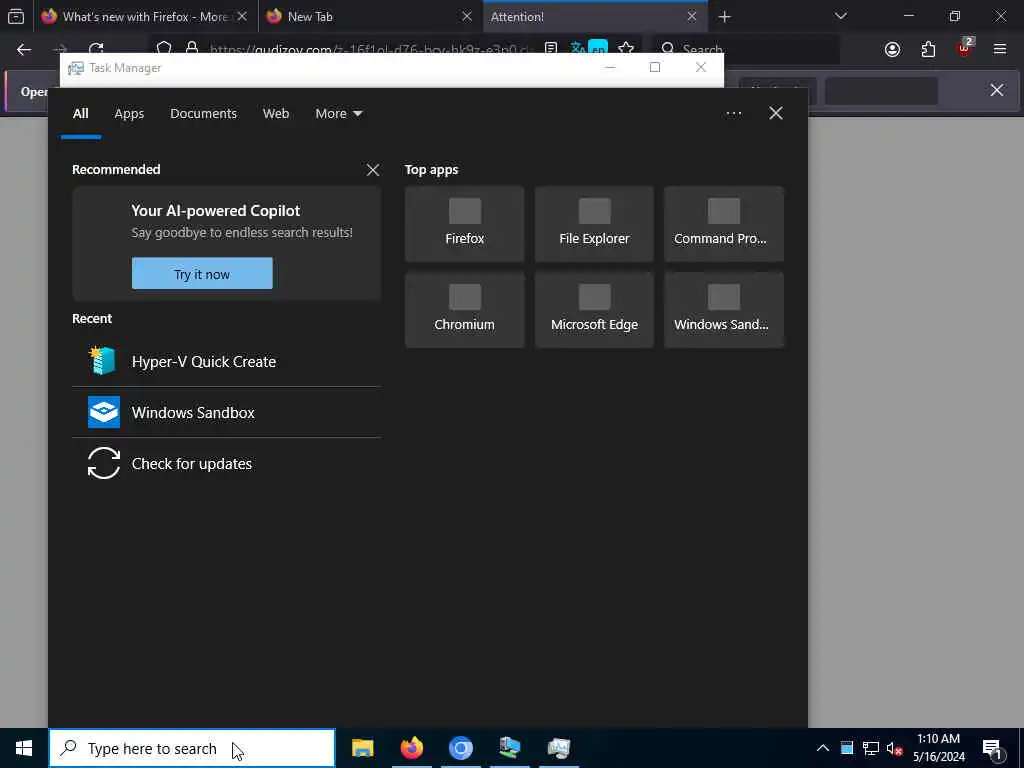Click the first tray icon after the chevron

pyautogui.click(x=847, y=748)
